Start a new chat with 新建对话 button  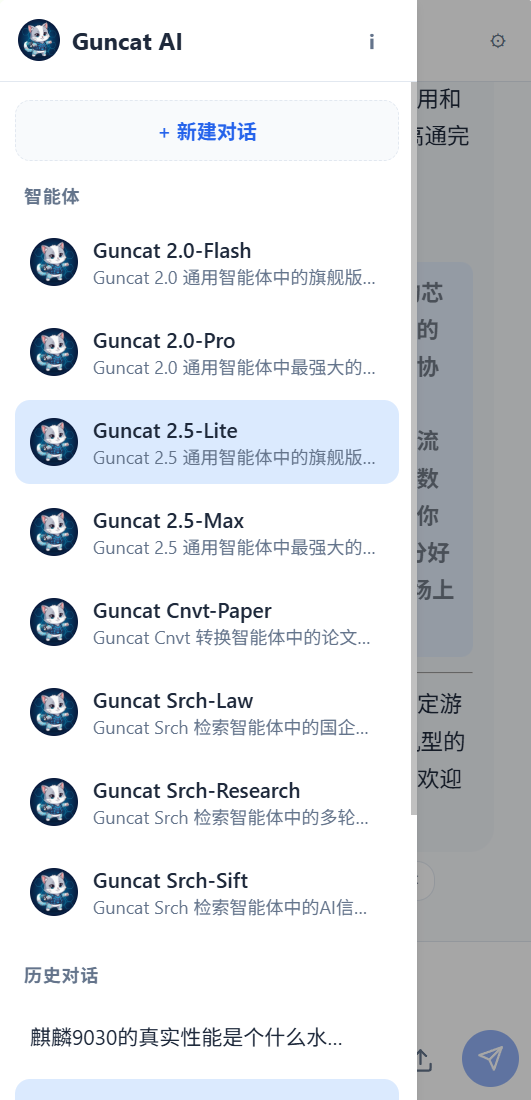pos(207,131)
